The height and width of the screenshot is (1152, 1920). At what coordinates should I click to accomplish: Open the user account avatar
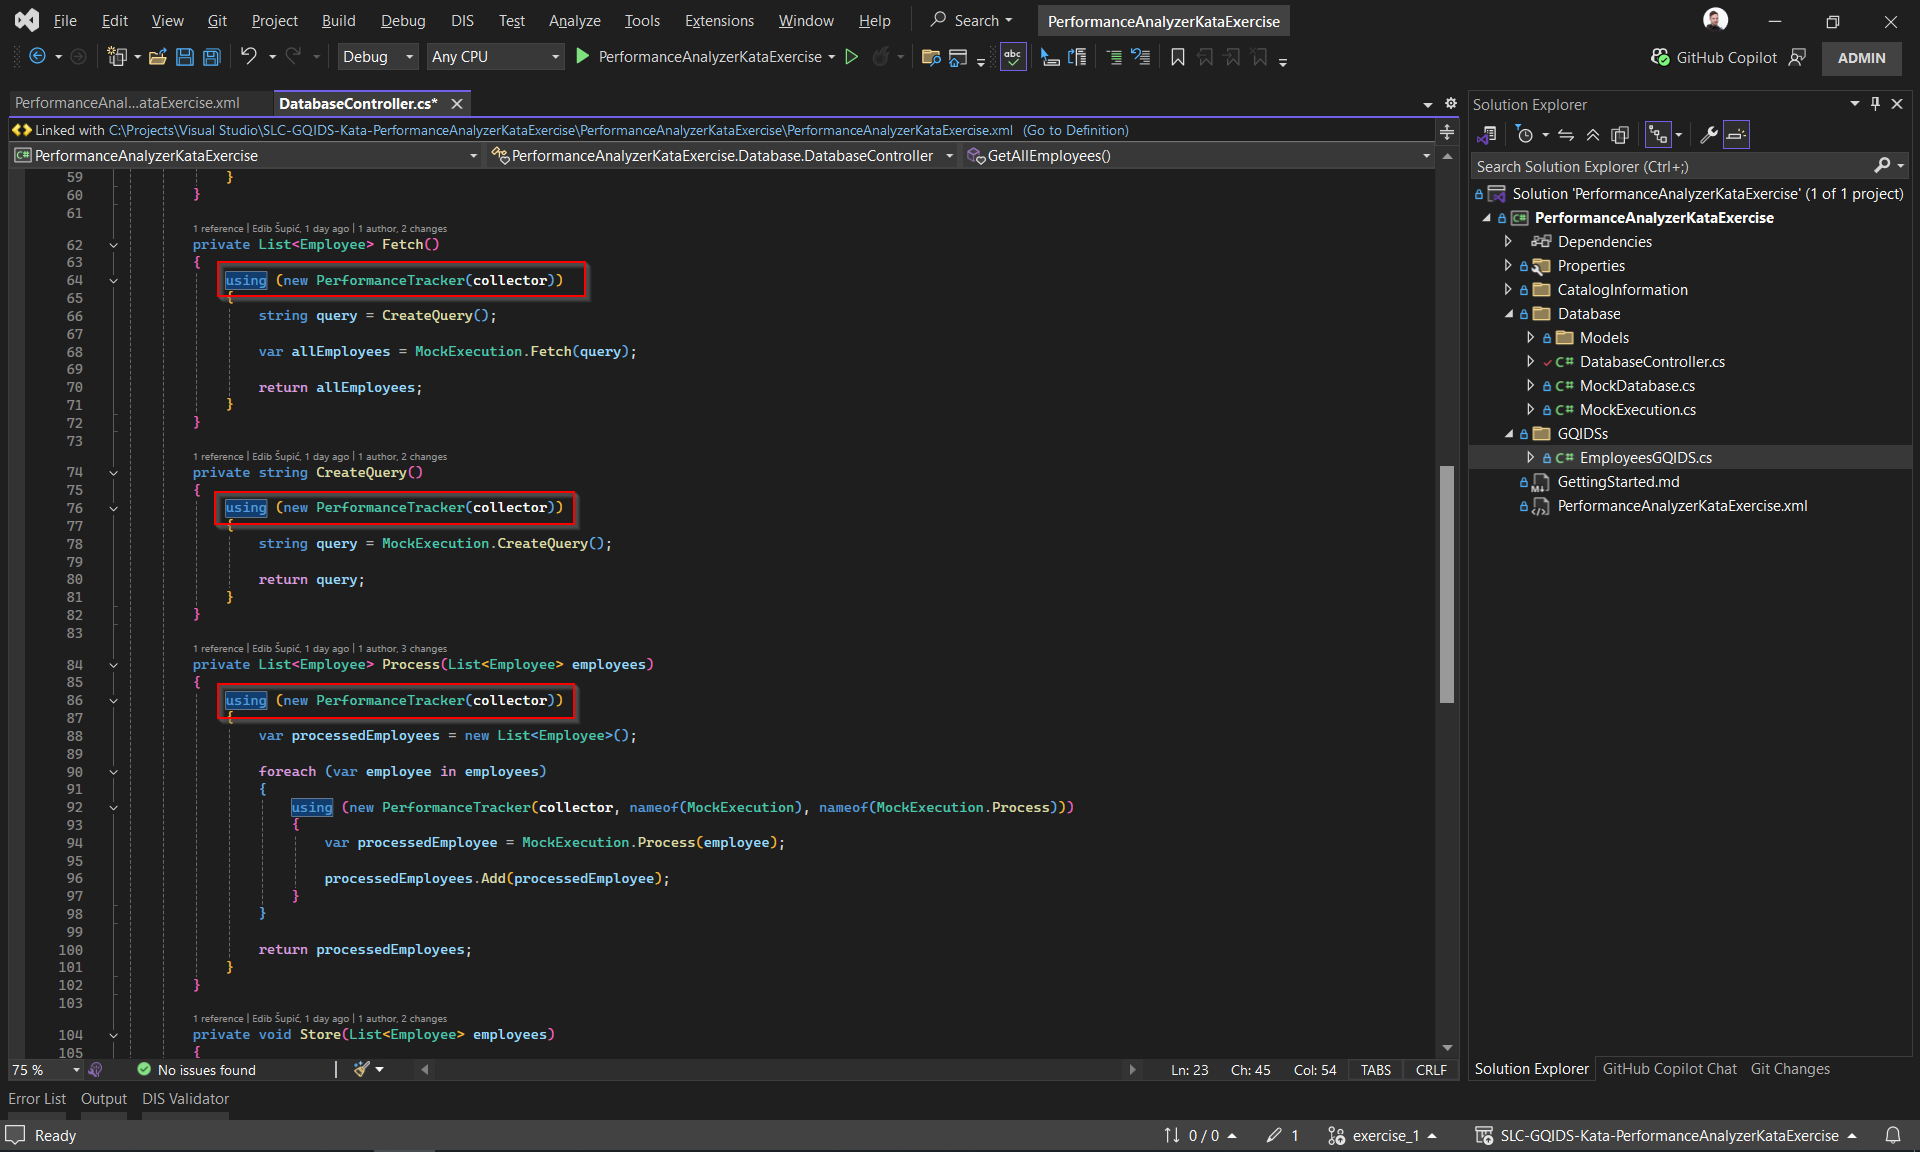[1715, 20]
